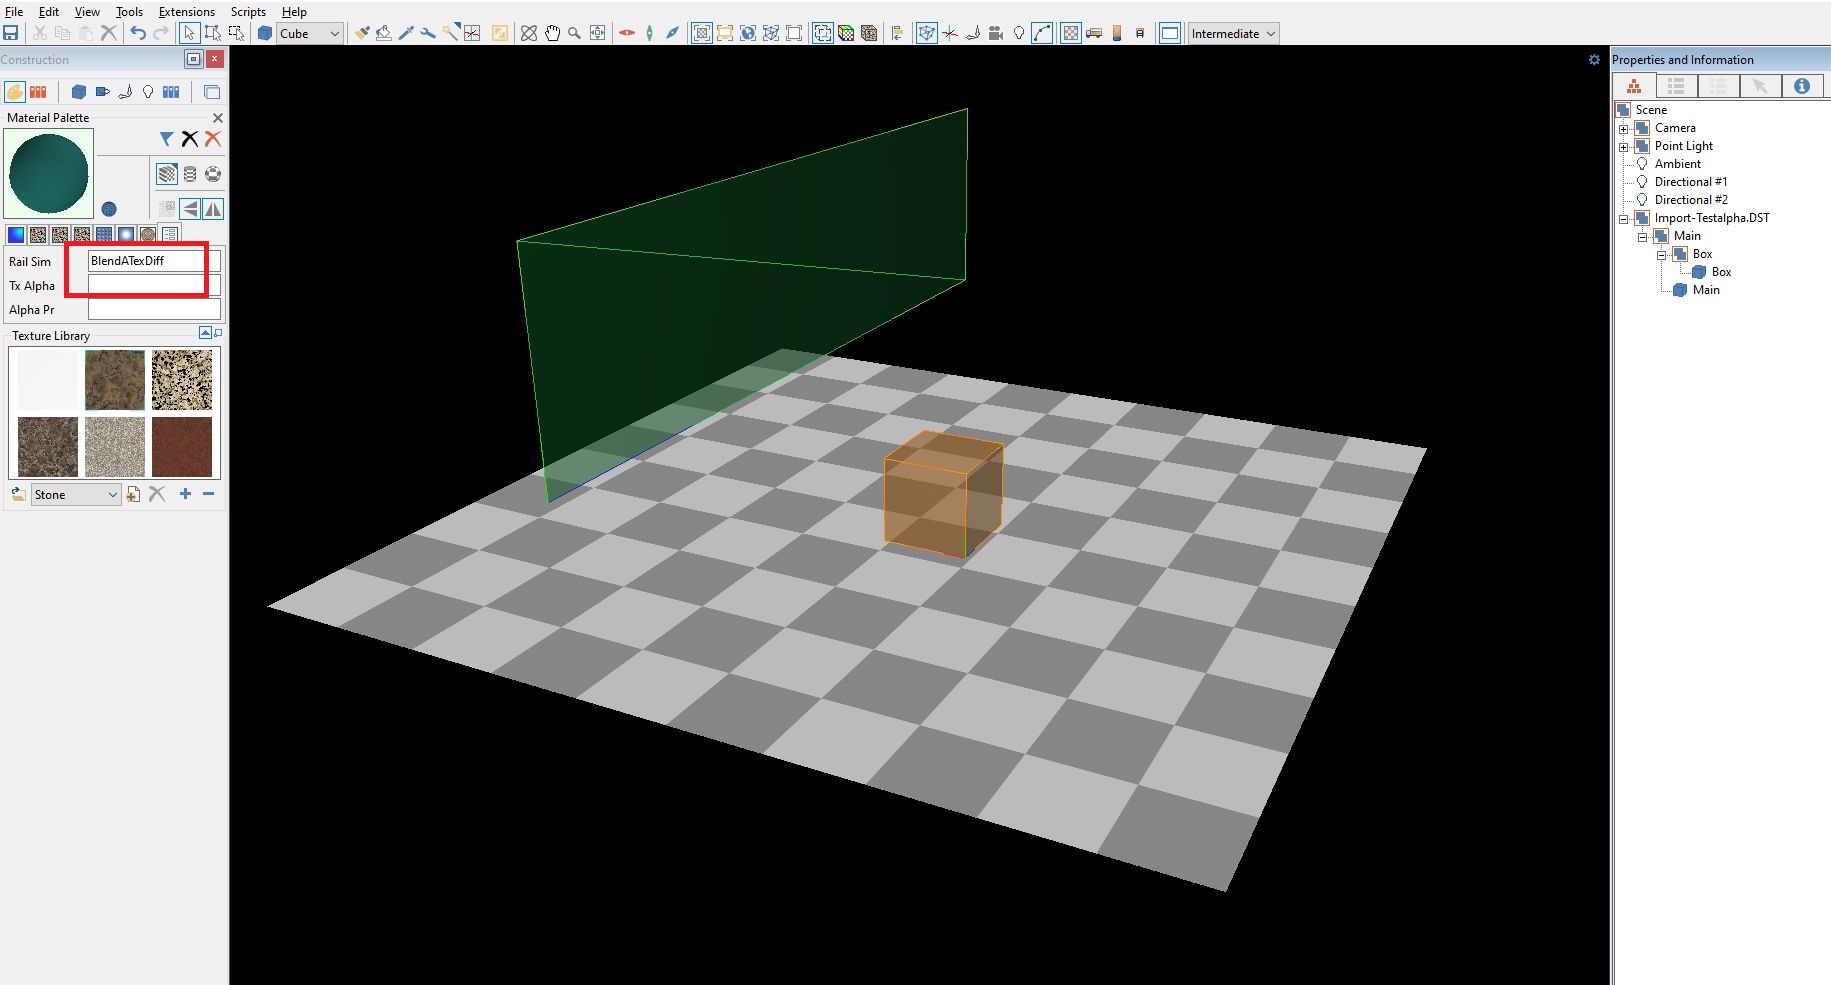Open the Cube shape dropdown
The image size is (1831, 985).
309,33
